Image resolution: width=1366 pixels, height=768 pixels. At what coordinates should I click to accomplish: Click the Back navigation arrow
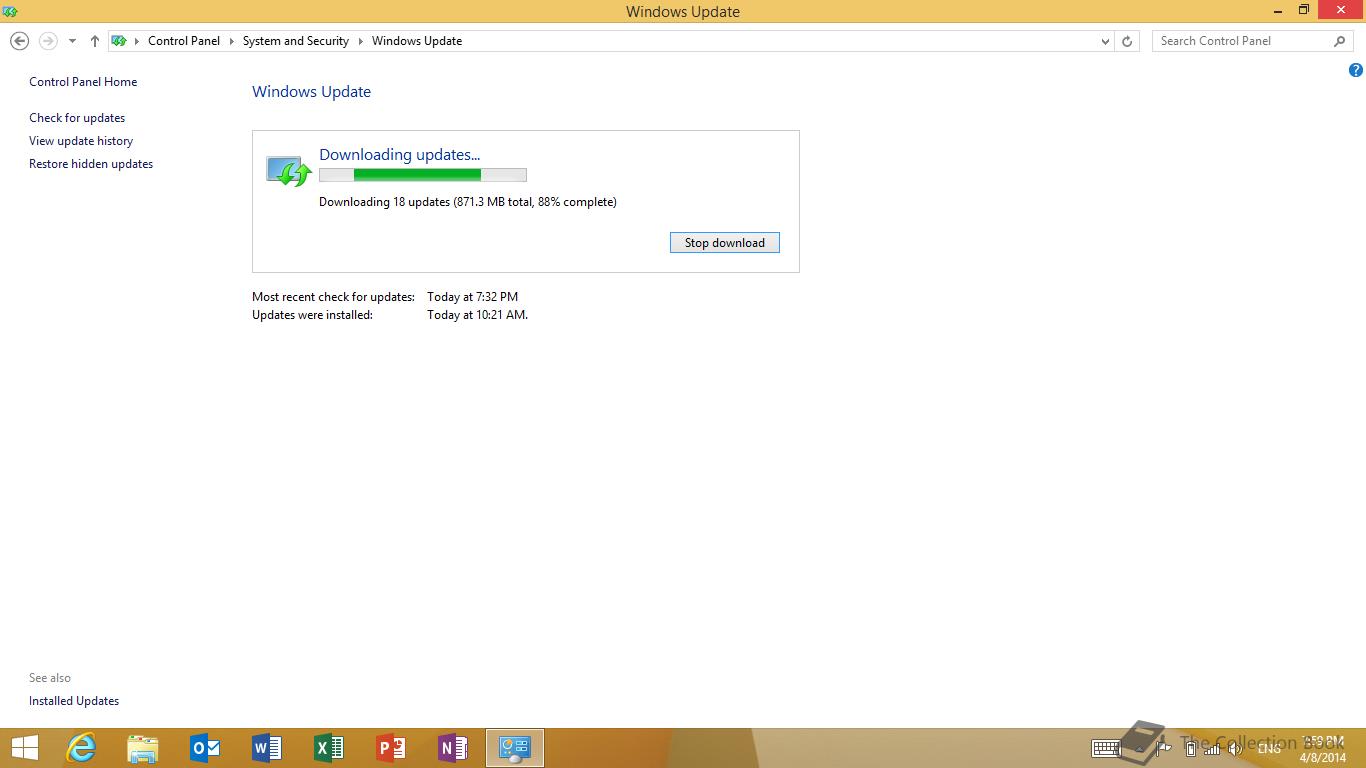click(19, 41)
